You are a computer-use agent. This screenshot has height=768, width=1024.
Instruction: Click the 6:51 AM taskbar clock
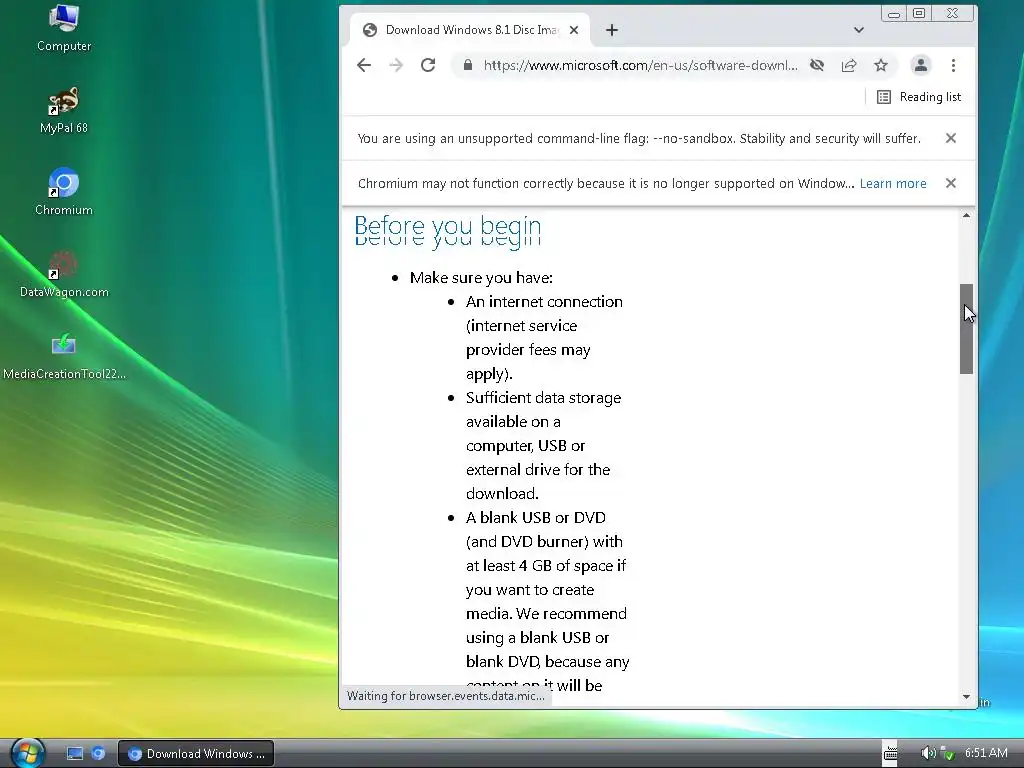pos(986,753)
